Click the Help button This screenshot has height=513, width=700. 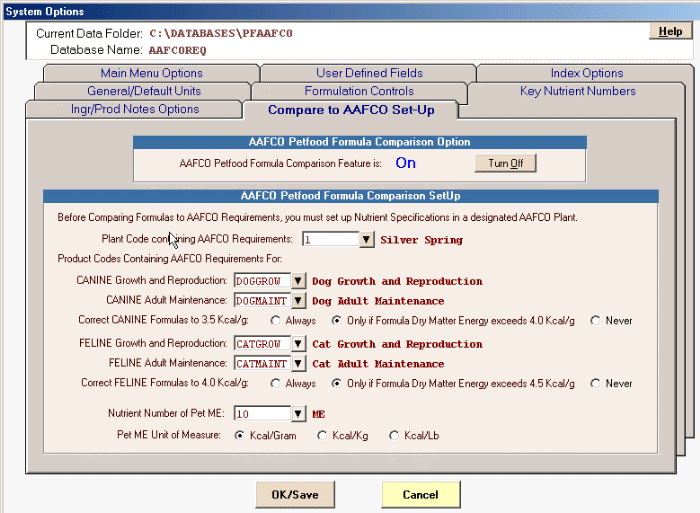670,31
